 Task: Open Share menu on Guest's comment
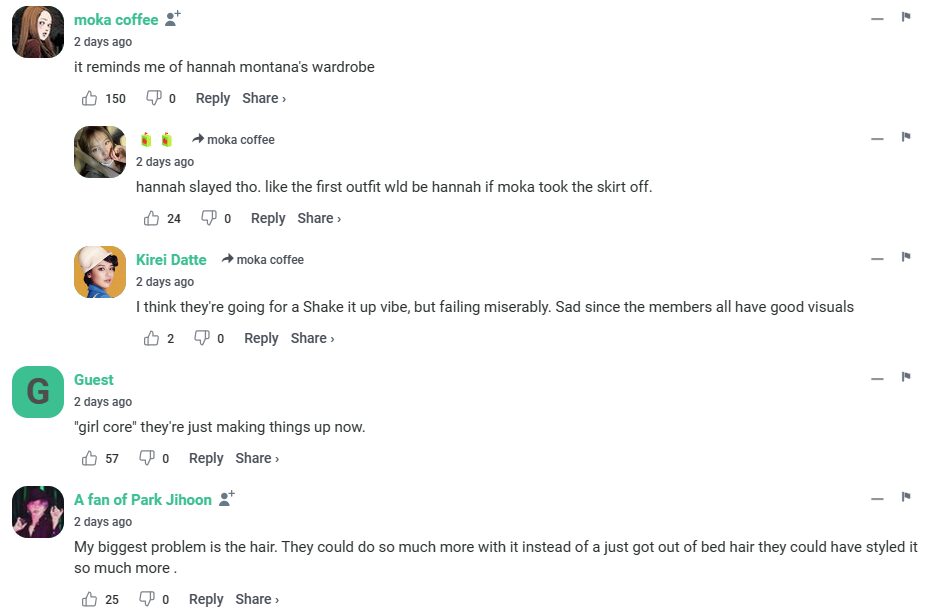[257, 458]
